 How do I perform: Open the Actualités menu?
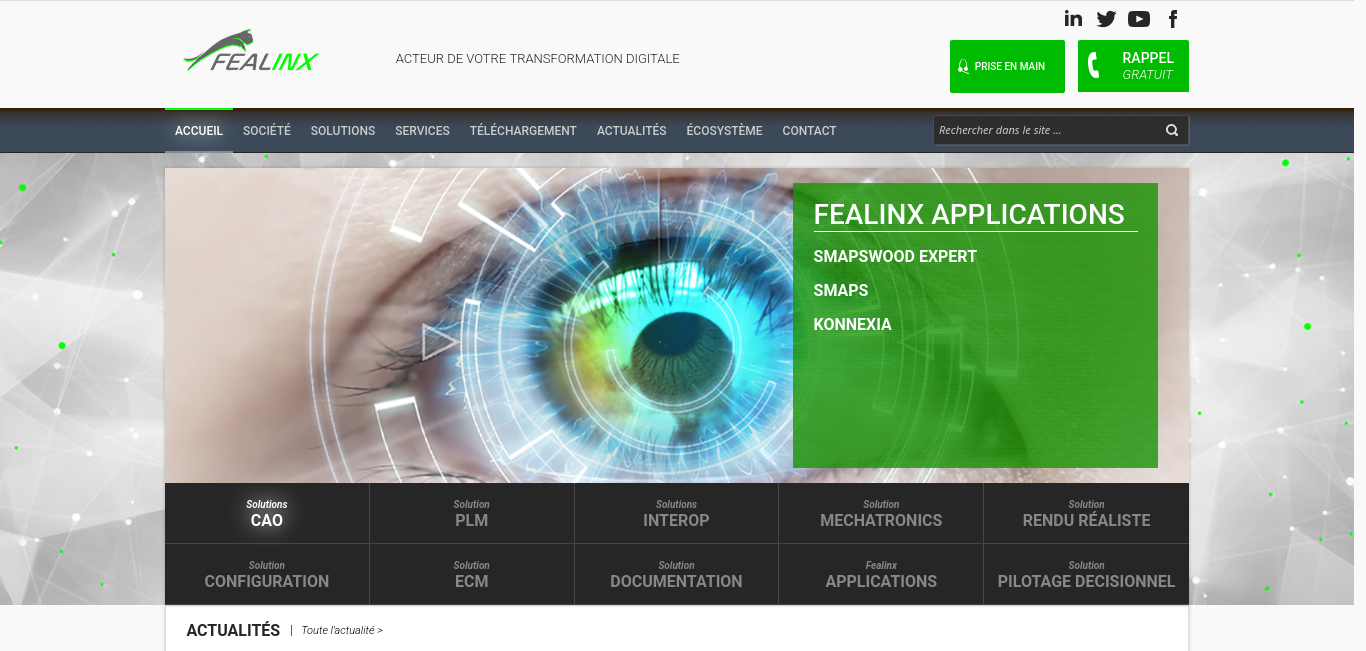632,131
